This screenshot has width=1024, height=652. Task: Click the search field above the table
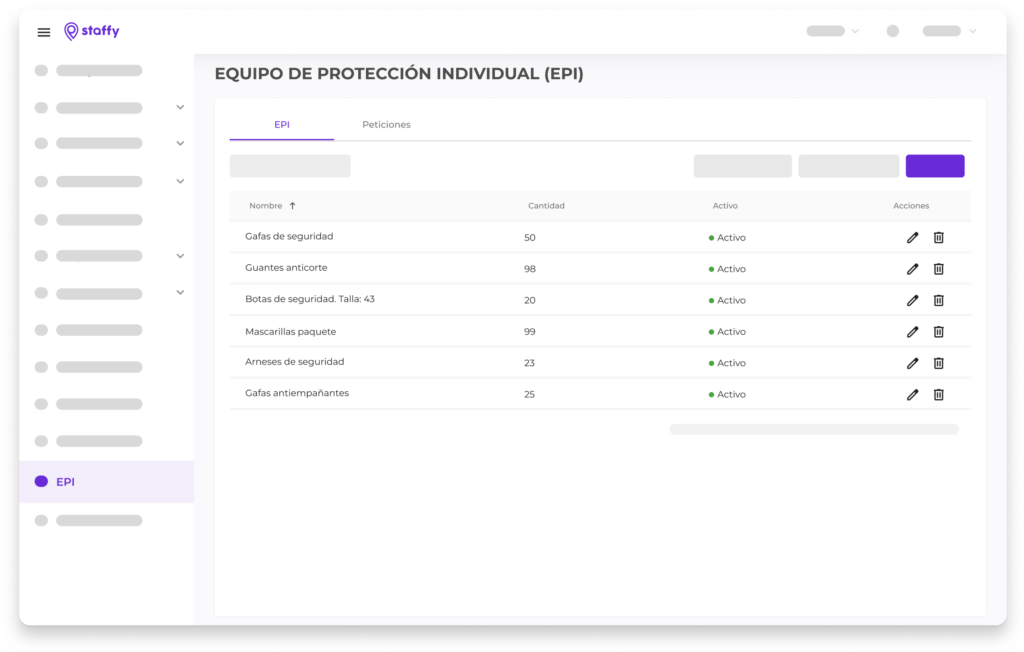tap(290, 166)
